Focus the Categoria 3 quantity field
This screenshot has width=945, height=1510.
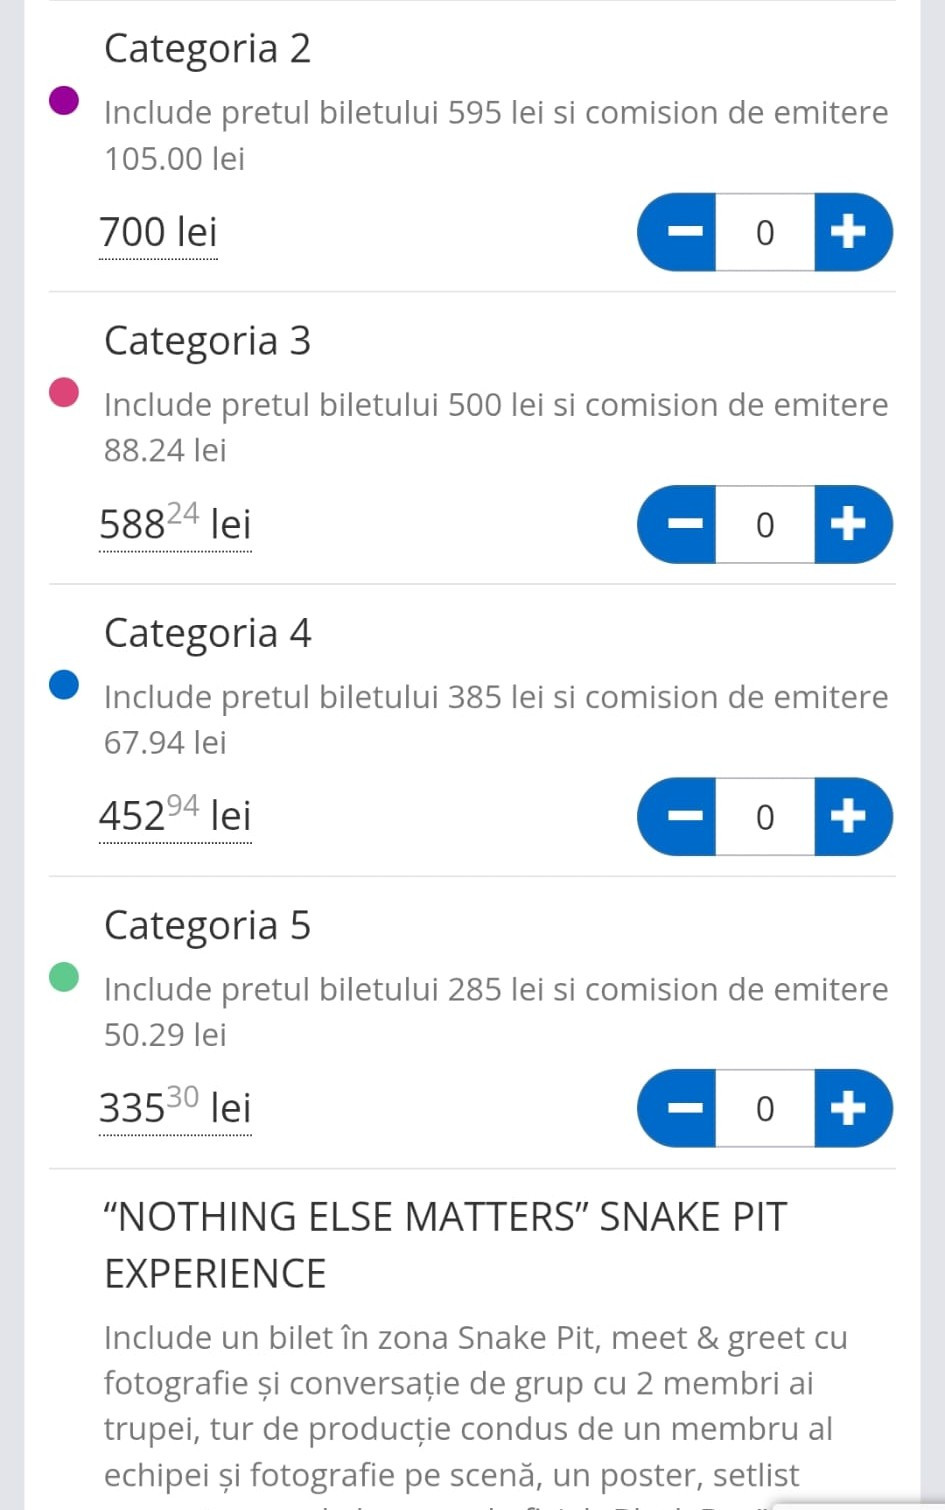(x=765, y=525)
